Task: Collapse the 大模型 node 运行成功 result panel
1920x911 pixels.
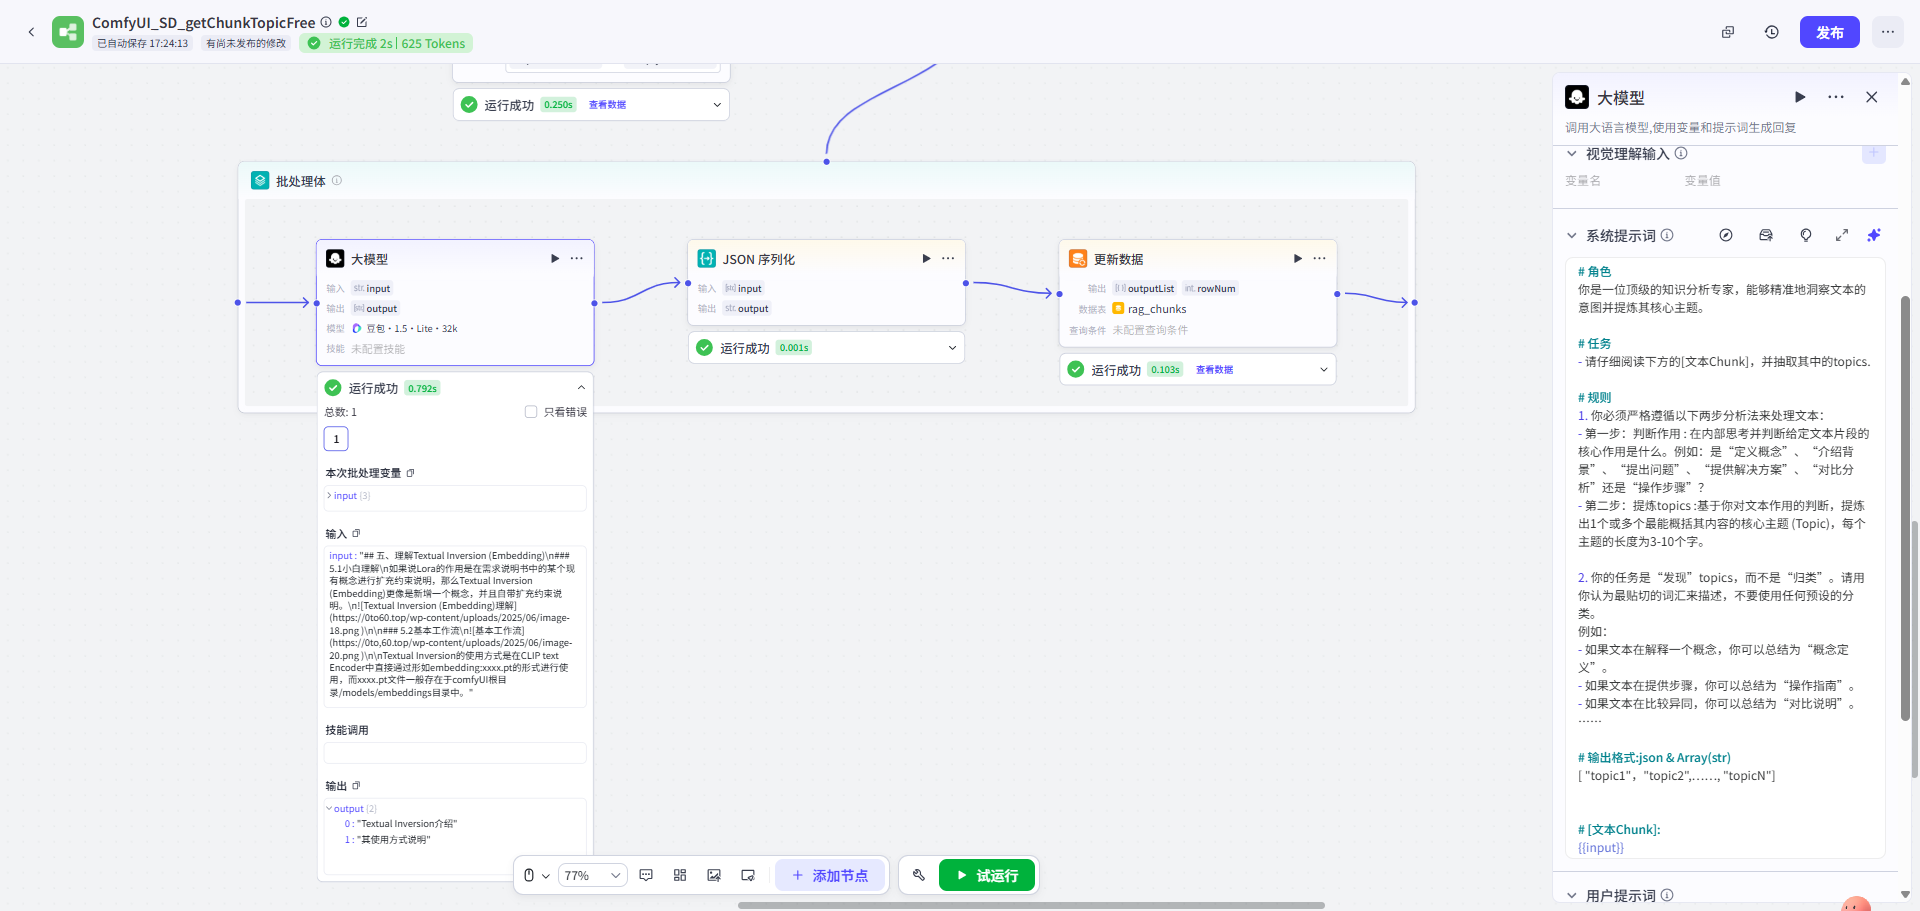Action: pyautogui.click(x=581, y=388)
